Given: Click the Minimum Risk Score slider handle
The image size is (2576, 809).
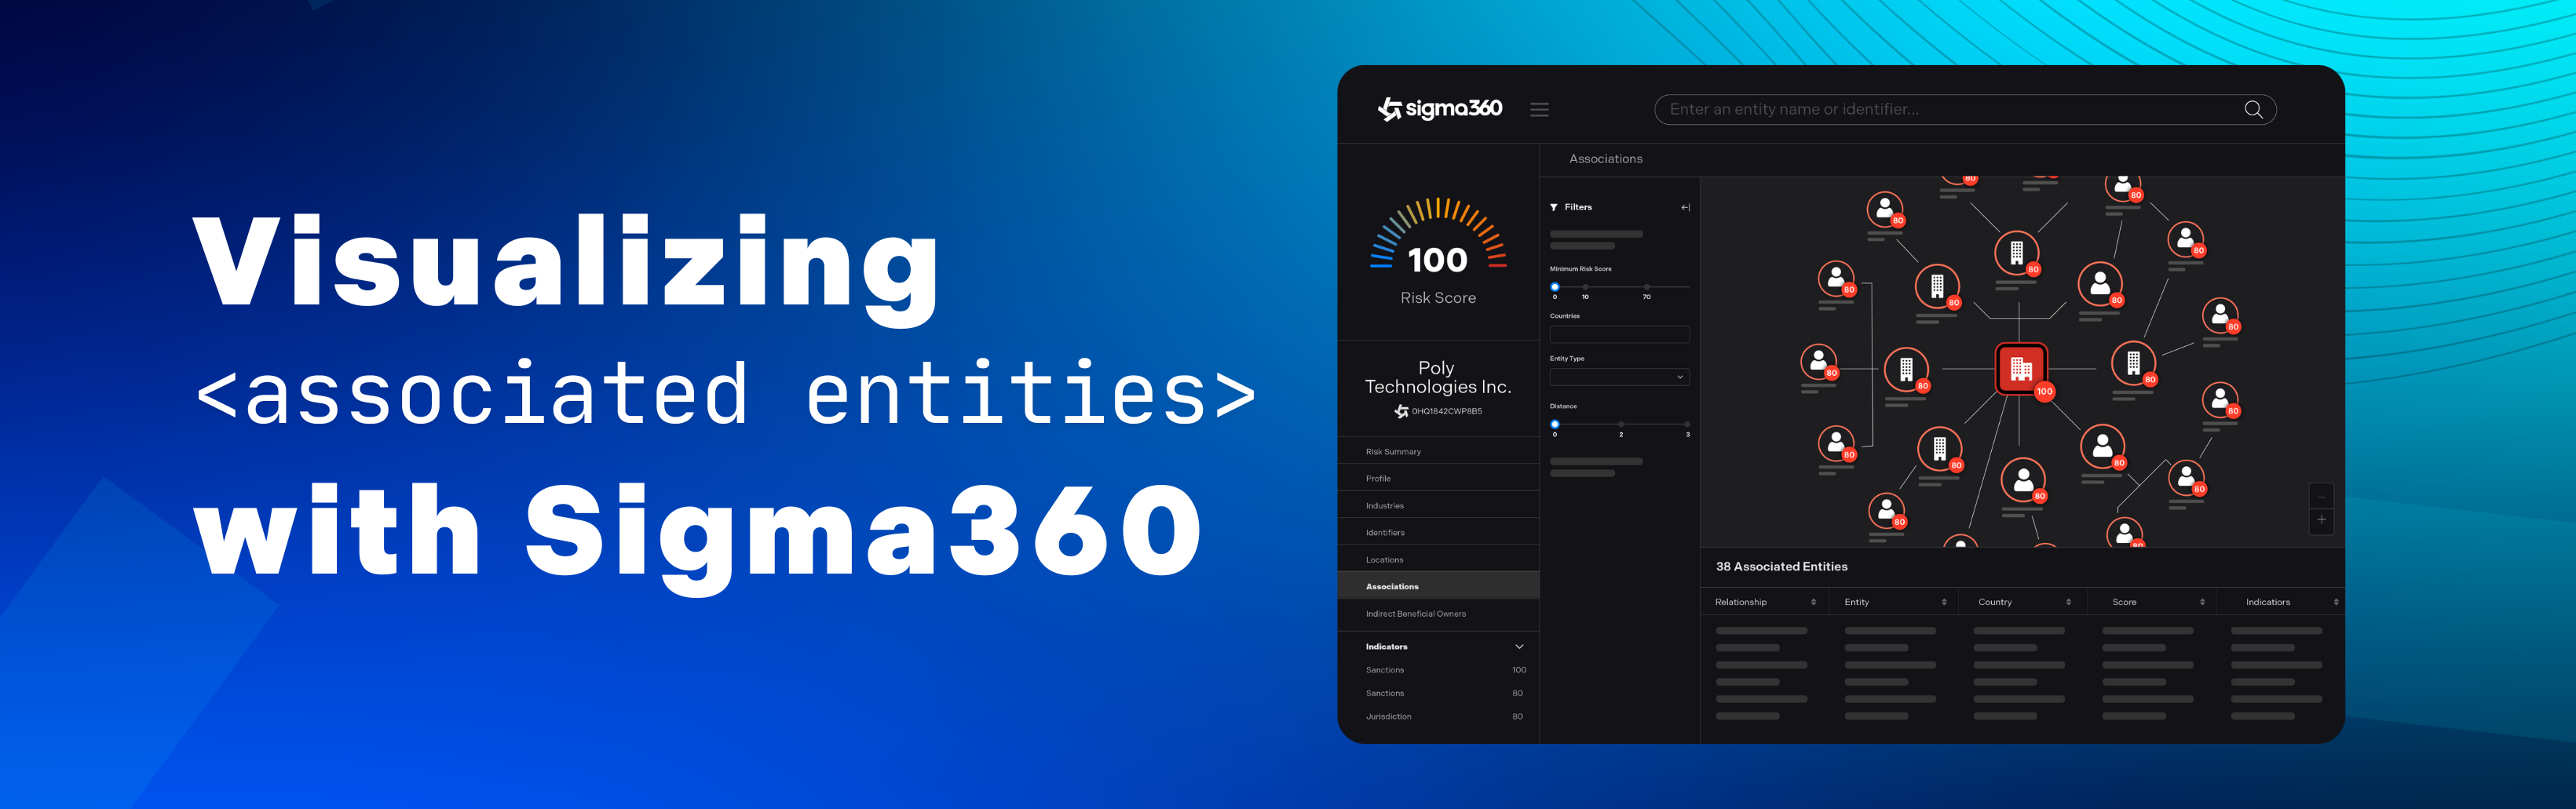Looking at the screenshot, I should point(1555,287).
